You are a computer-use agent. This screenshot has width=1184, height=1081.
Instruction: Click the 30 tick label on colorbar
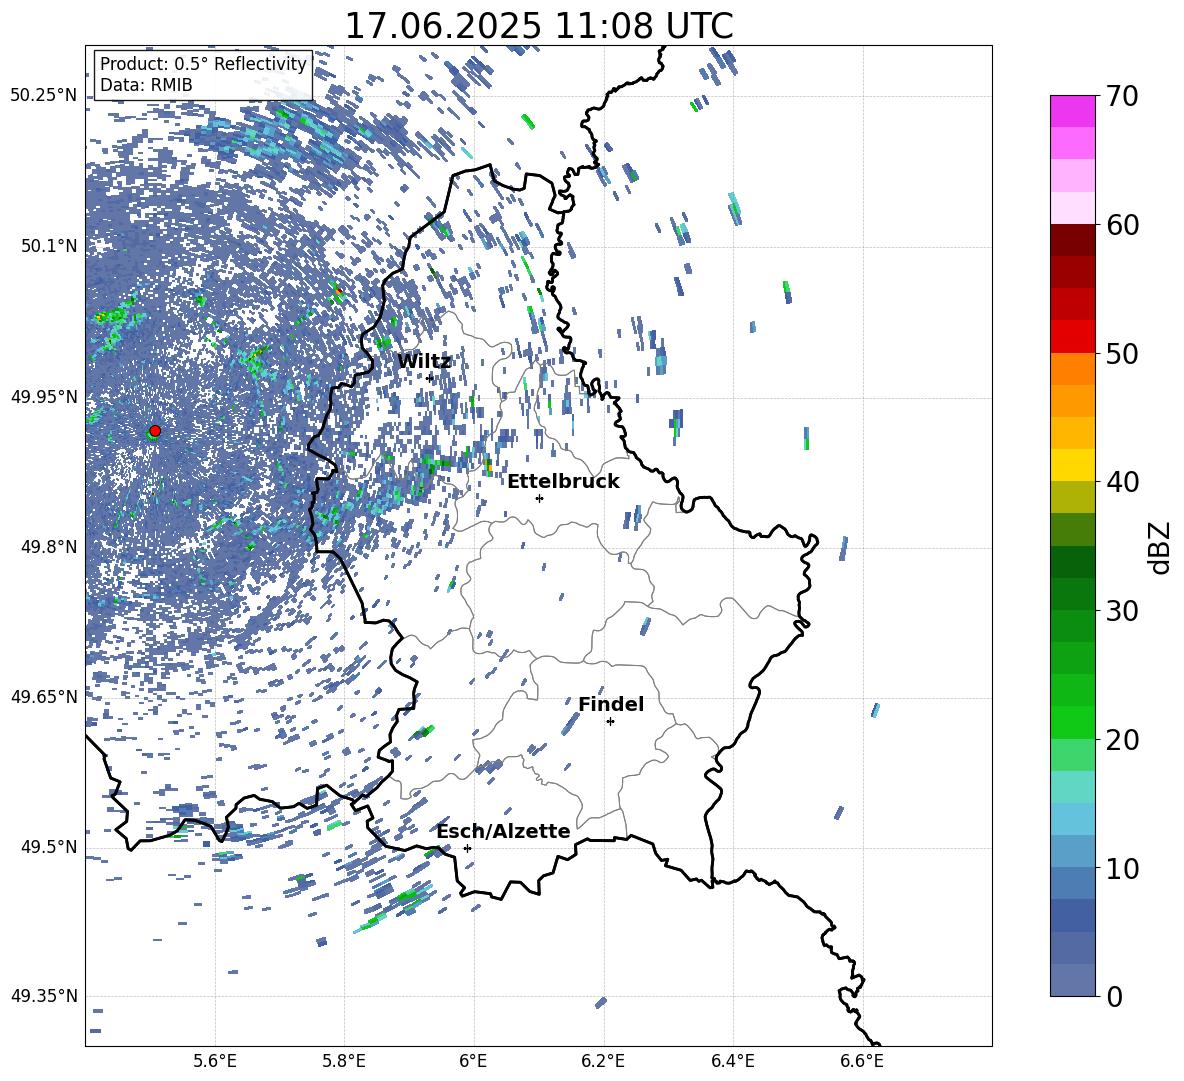1122,611
